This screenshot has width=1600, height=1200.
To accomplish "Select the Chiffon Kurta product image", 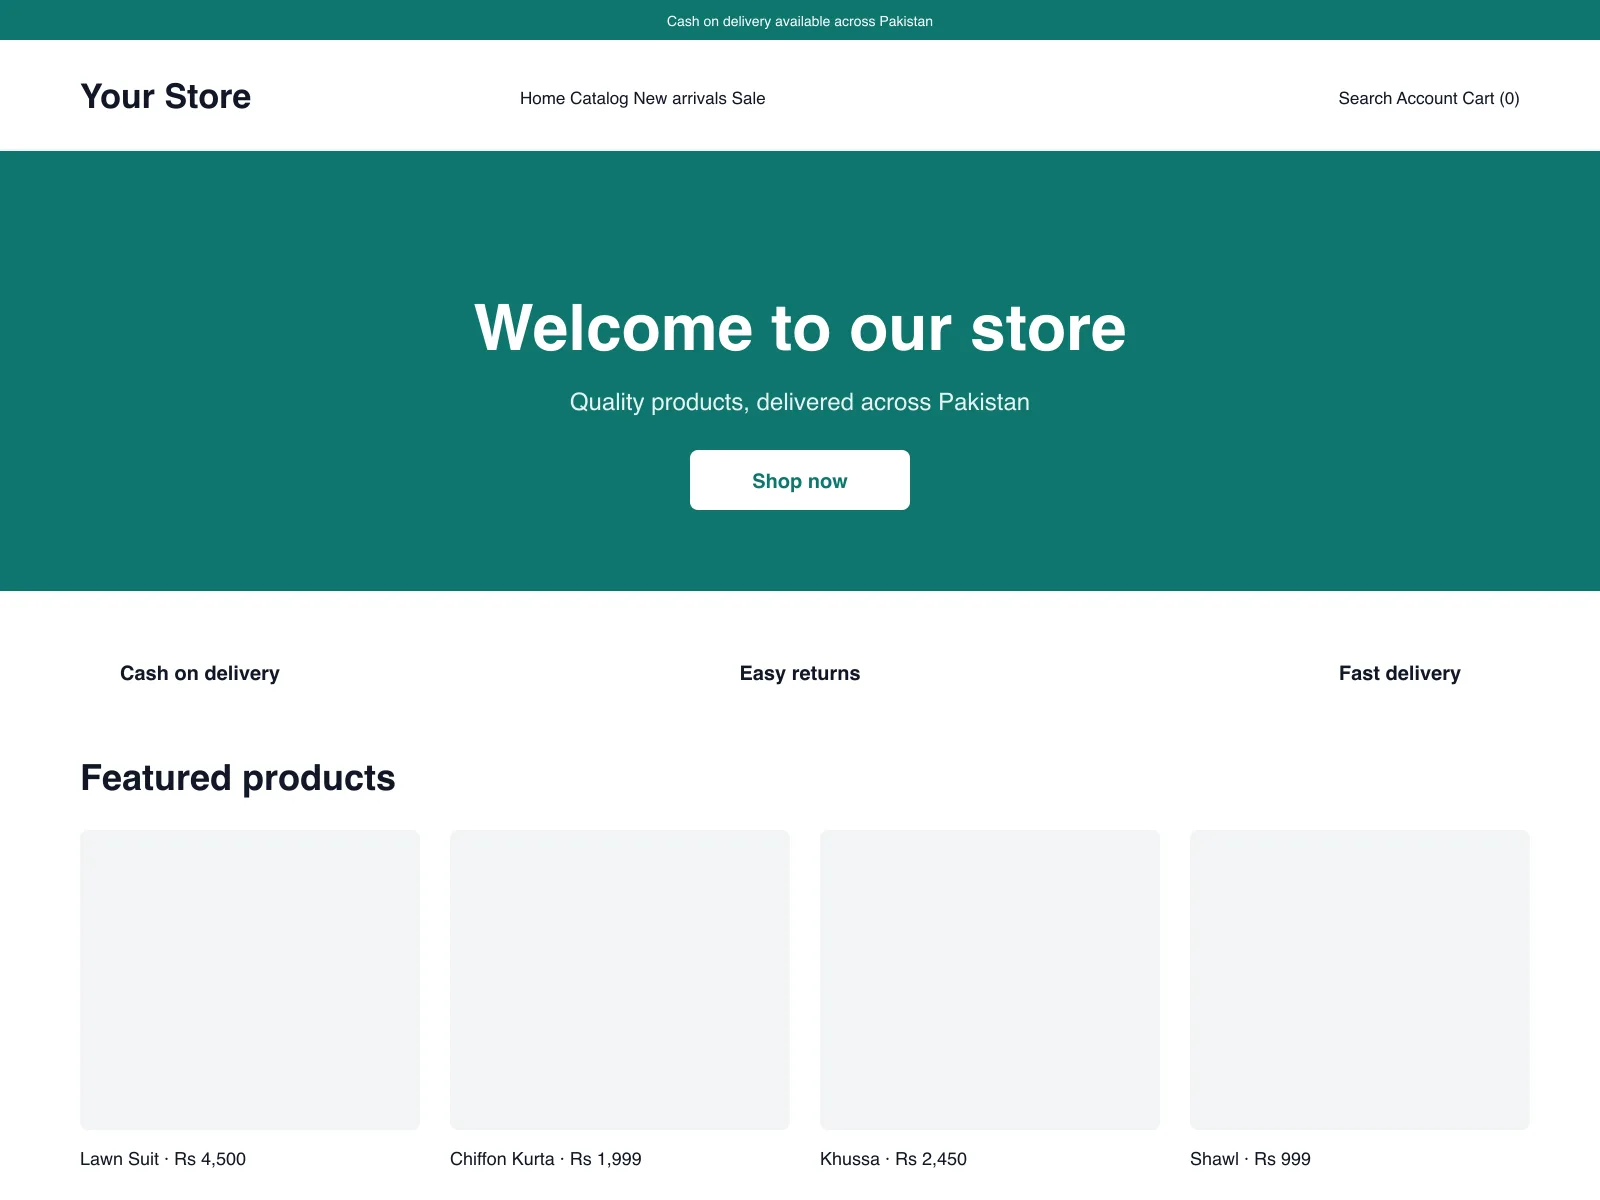I will (x=620, y=980).
